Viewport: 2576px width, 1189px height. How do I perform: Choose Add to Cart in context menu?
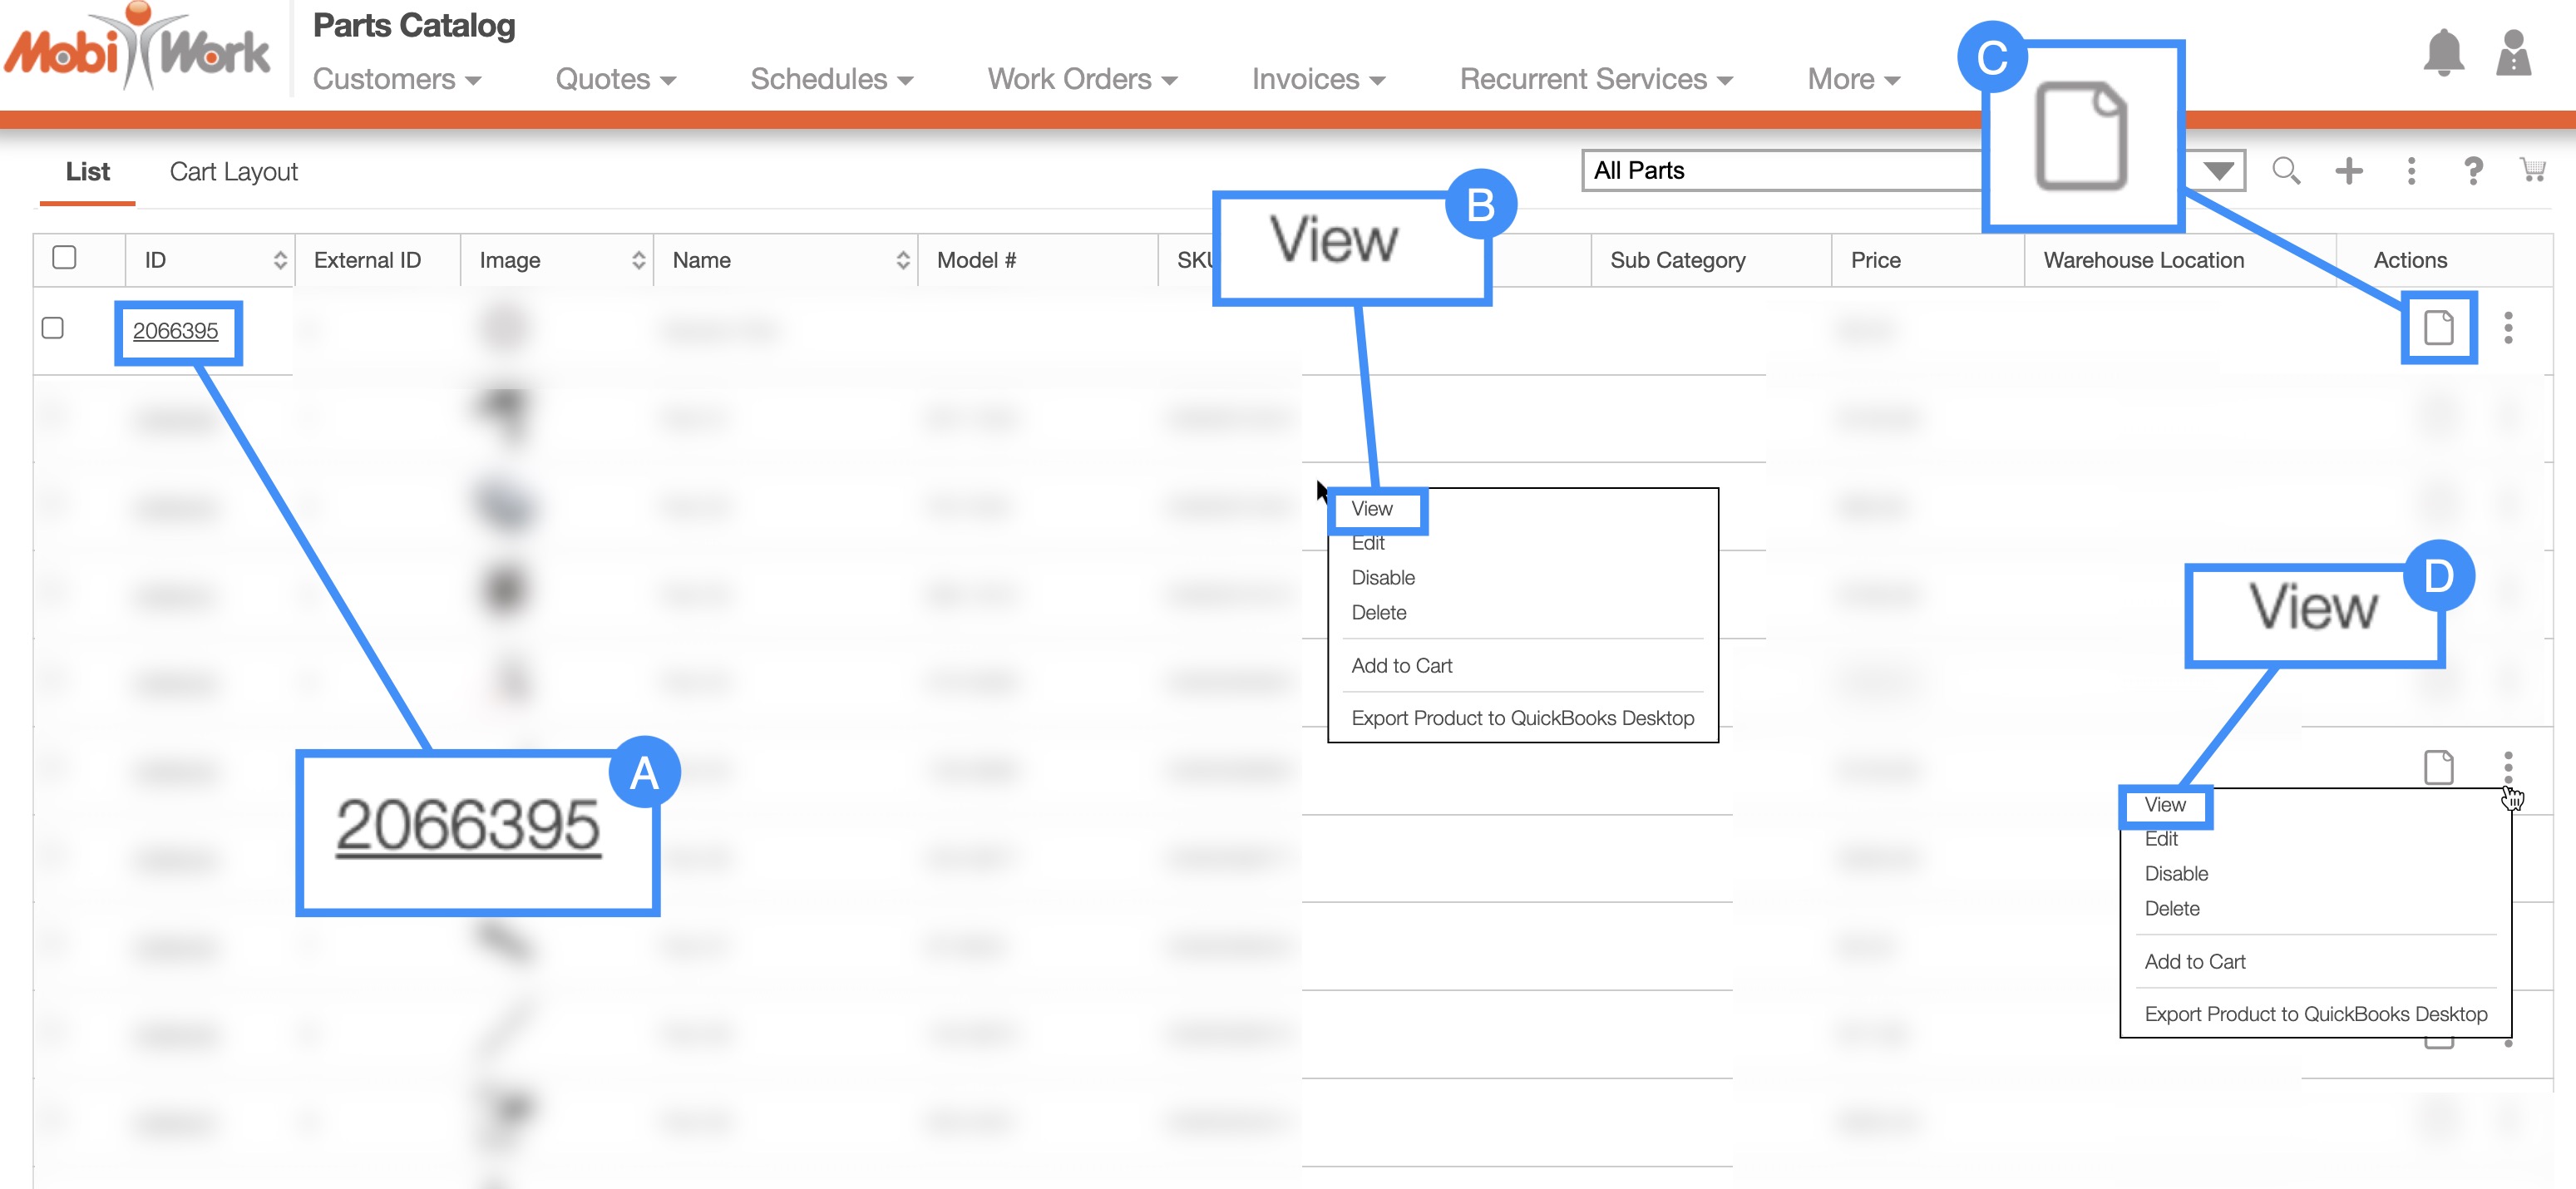1401,666
